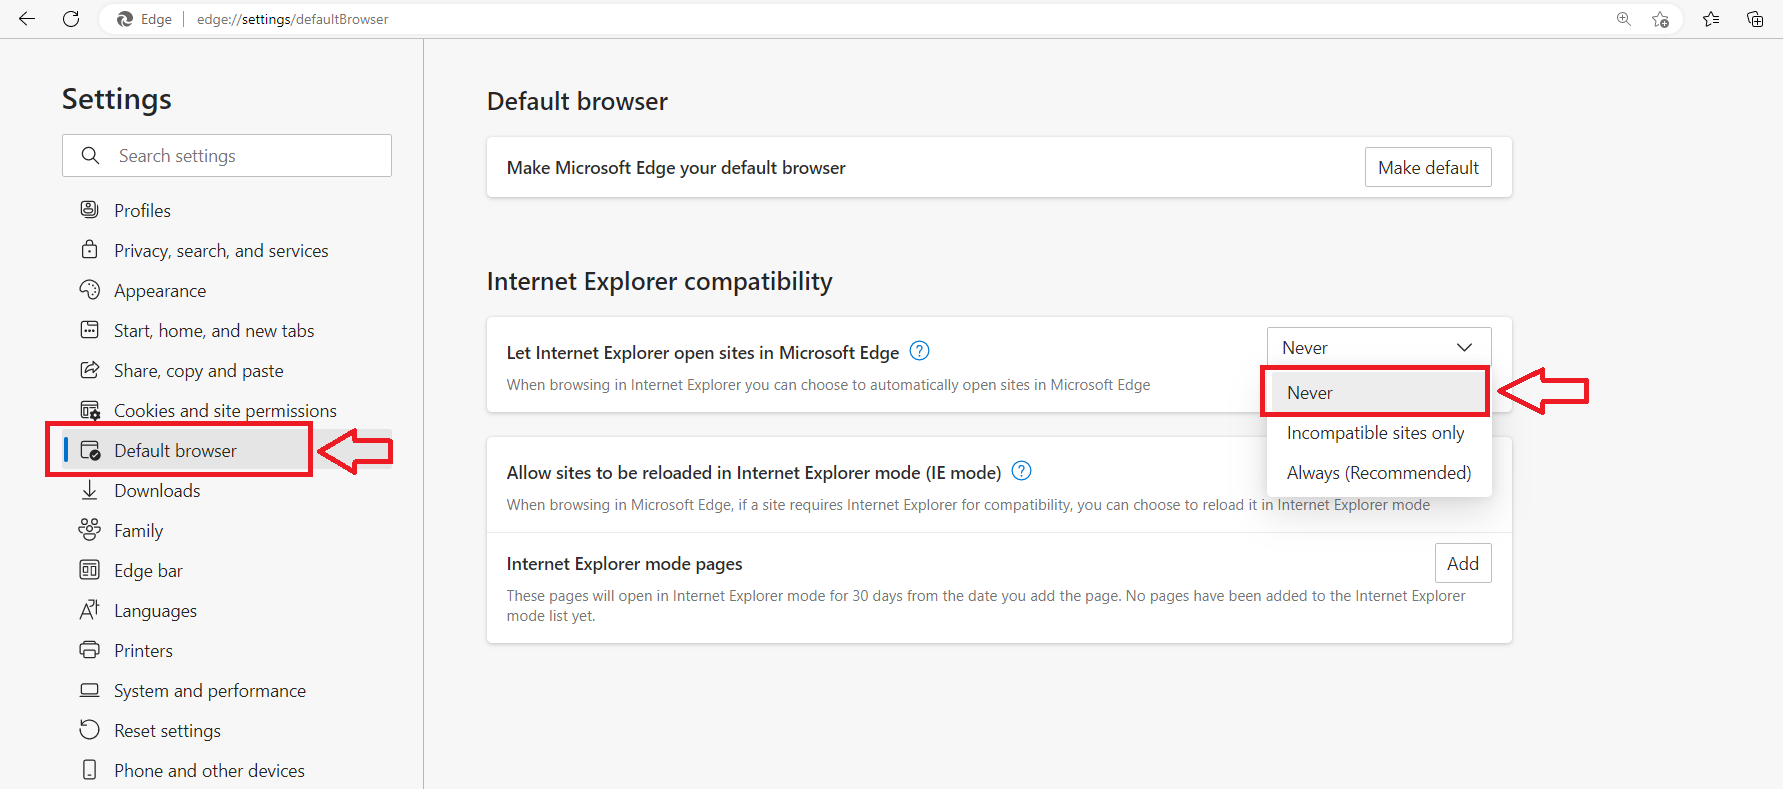Click help icon beside IE mode setting
This screenshot has width=1783, height=789.
point(1021,471)
